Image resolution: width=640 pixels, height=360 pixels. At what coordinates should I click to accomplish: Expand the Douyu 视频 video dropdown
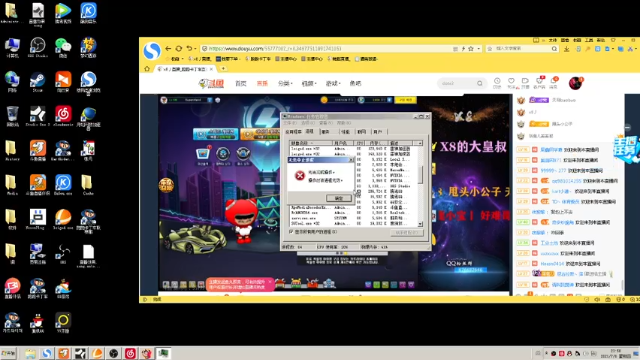(x=309, y=83)
